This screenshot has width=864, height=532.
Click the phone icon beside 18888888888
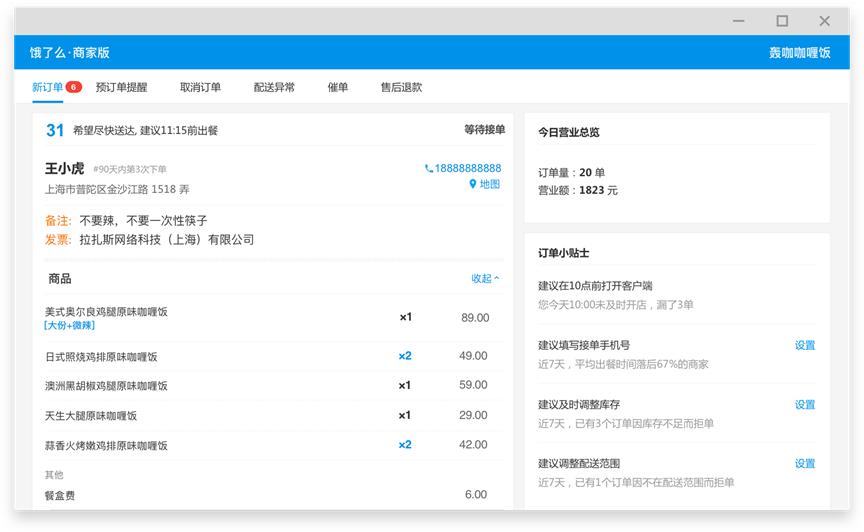(429, 169)
